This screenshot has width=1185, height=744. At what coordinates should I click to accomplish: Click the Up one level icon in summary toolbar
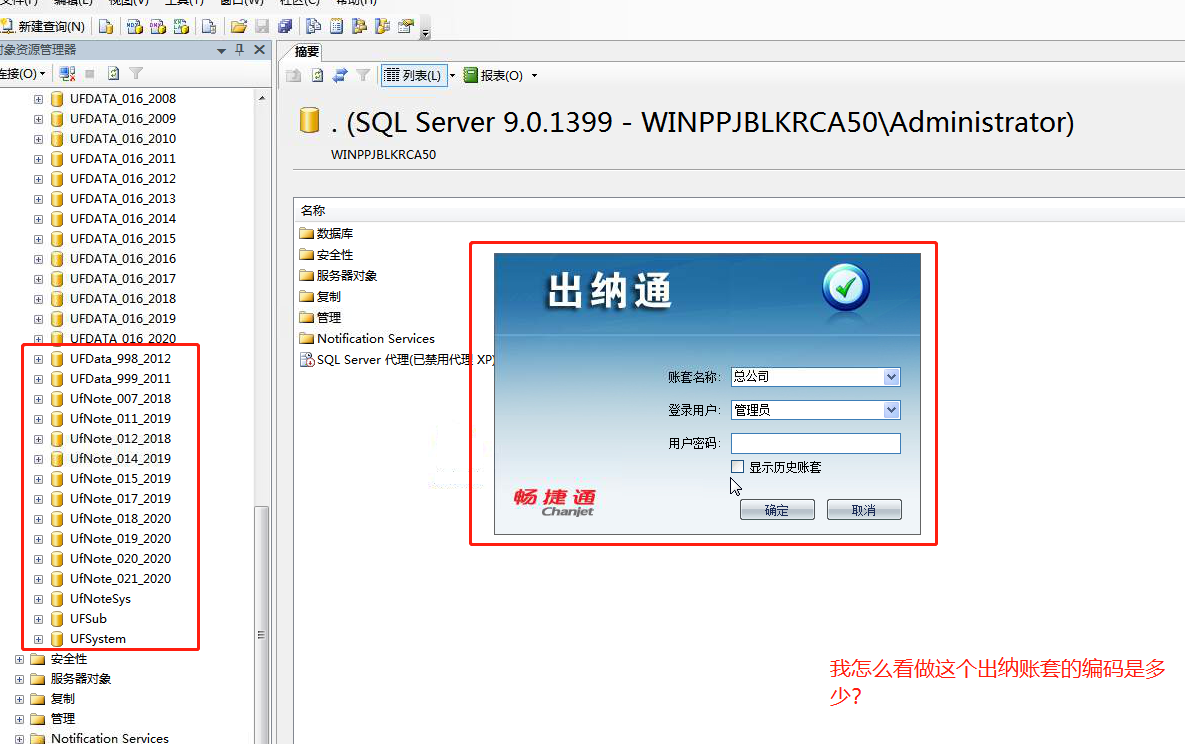(294, 76)
